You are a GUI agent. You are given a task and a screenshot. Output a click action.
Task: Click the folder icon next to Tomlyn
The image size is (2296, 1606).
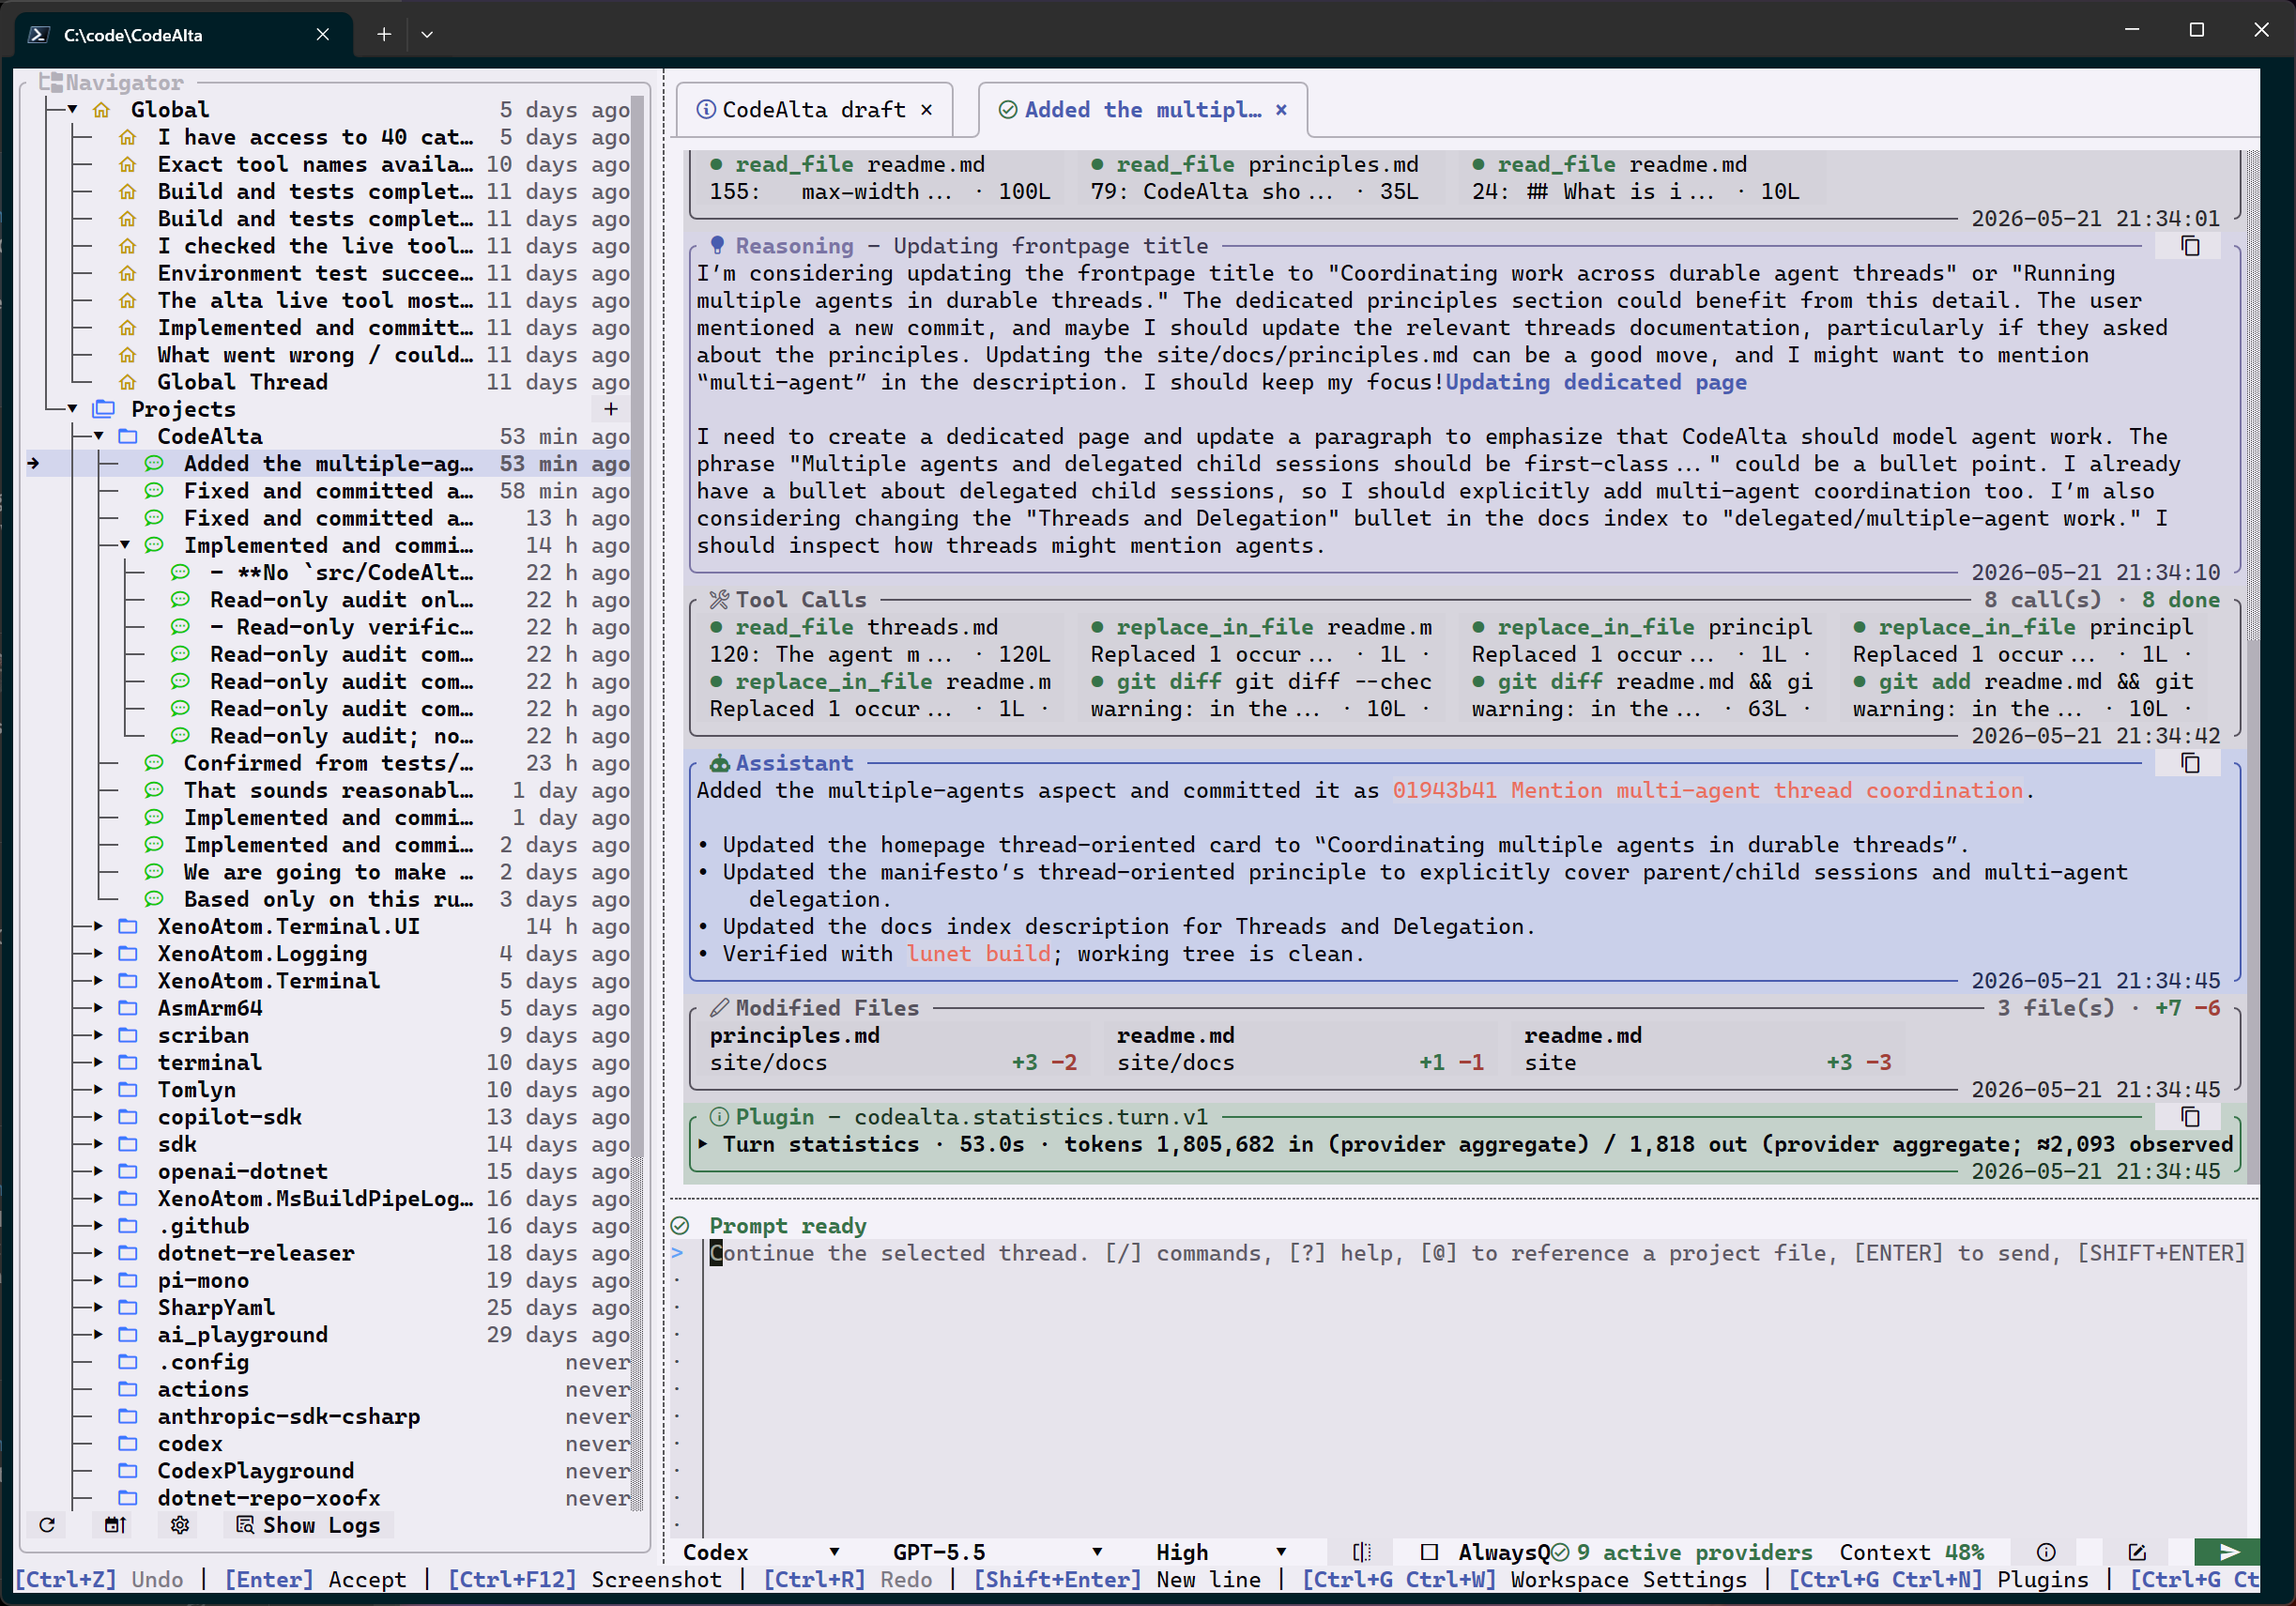point(128,1090)
